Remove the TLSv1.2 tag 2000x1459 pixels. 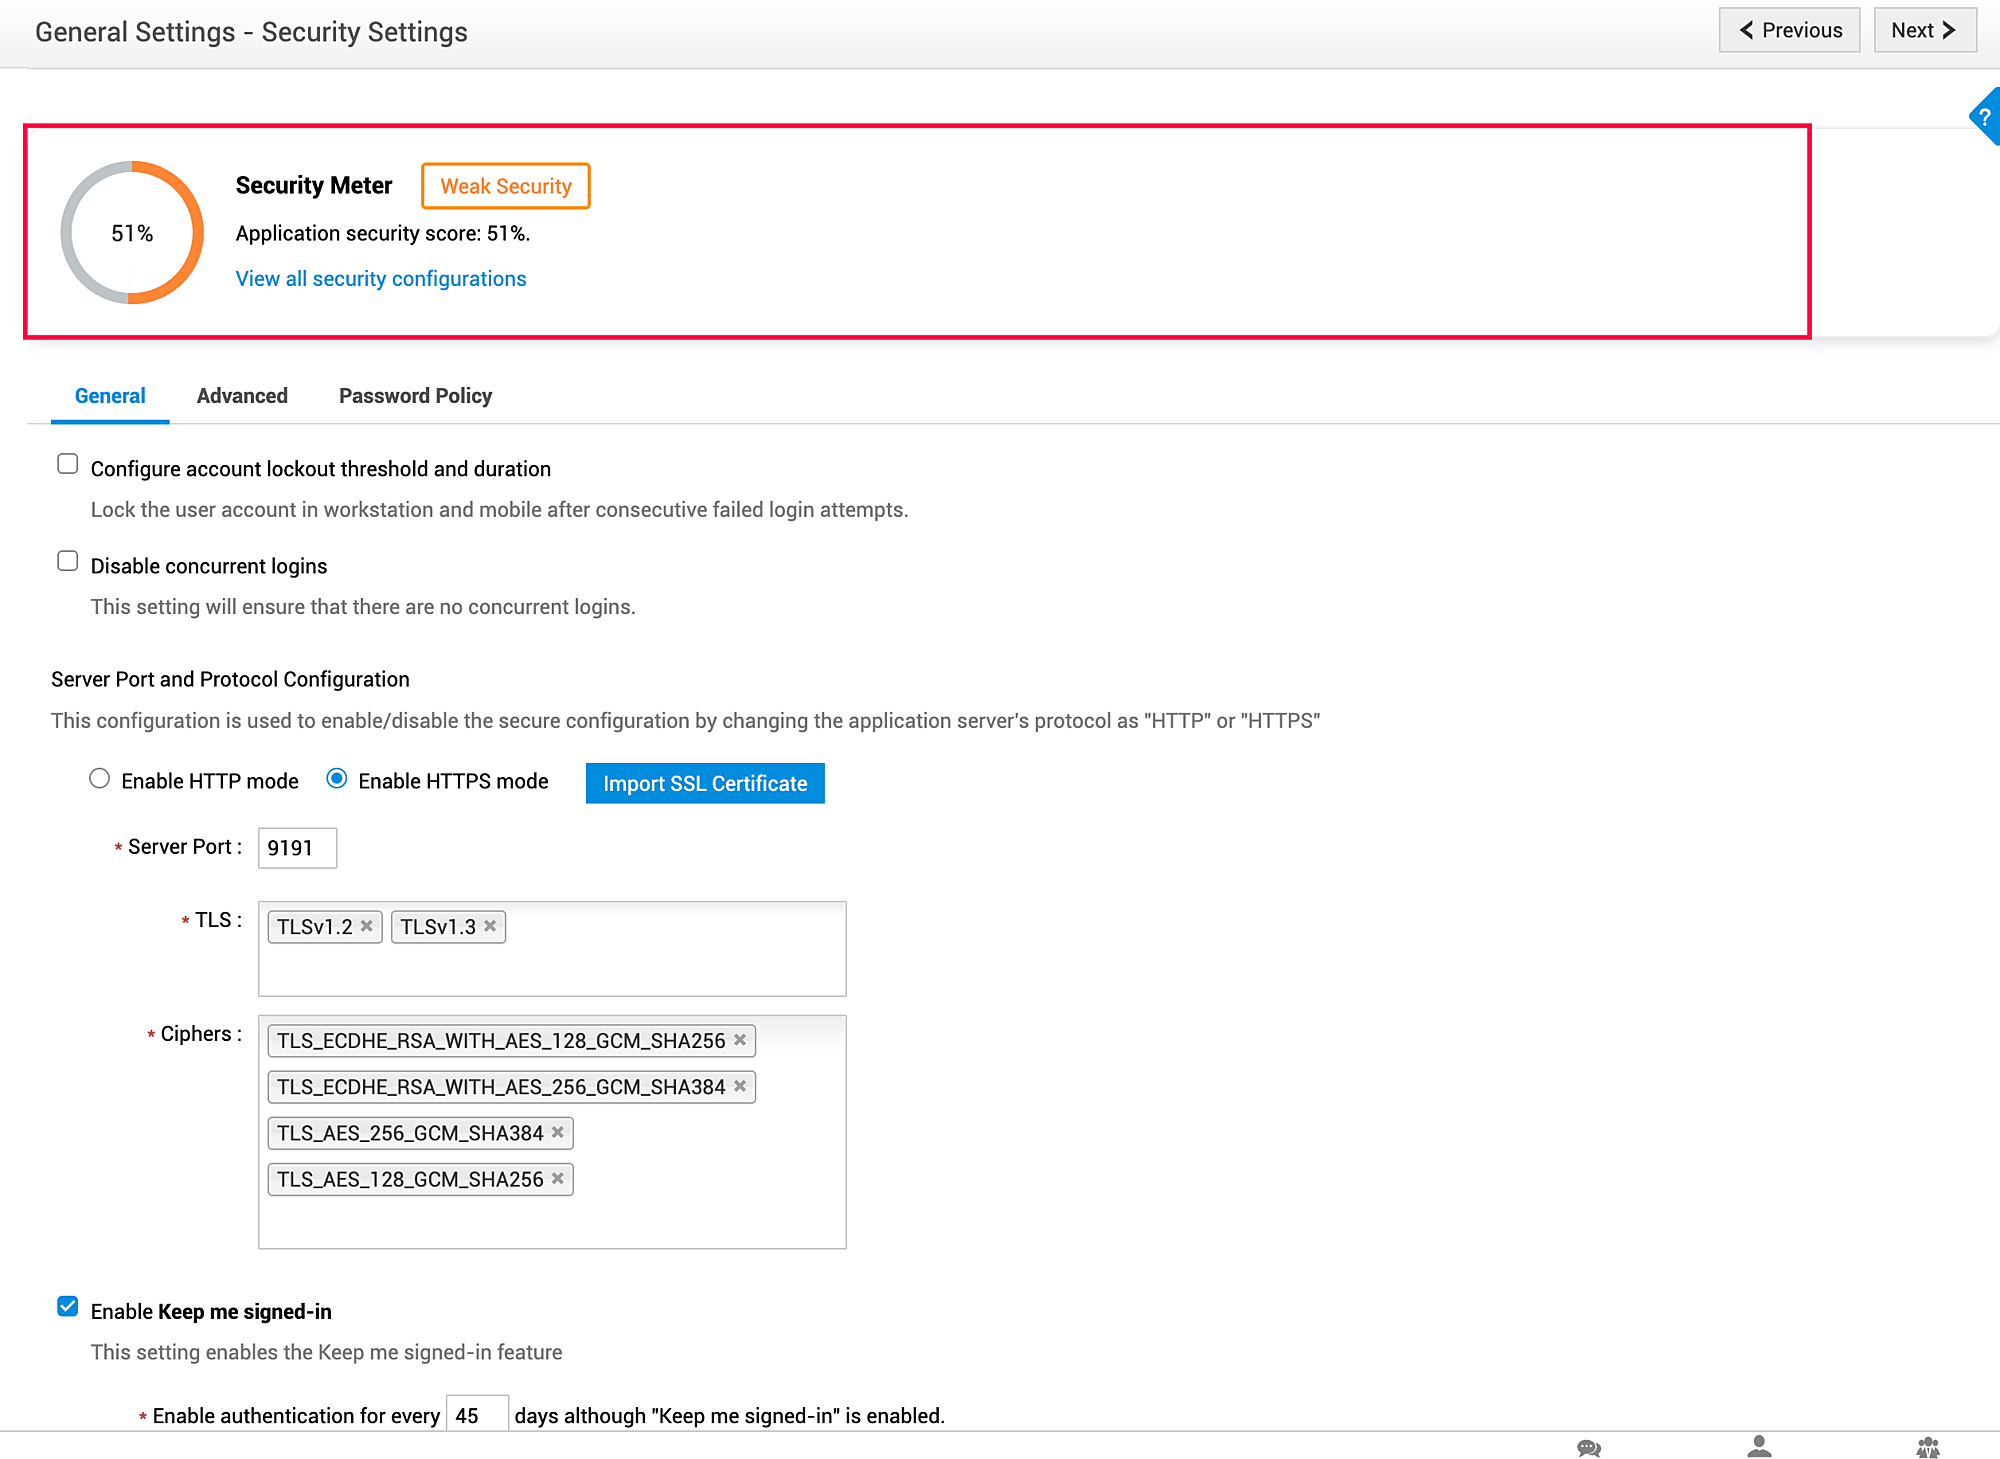[367, 926]
